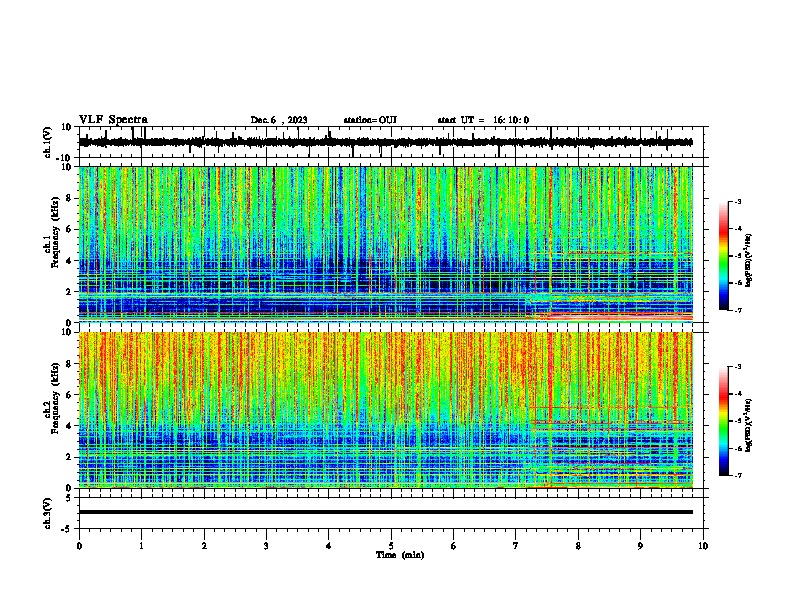Click the "6" kHz tick of ch.2 spectrogram

tap(69, 395)
